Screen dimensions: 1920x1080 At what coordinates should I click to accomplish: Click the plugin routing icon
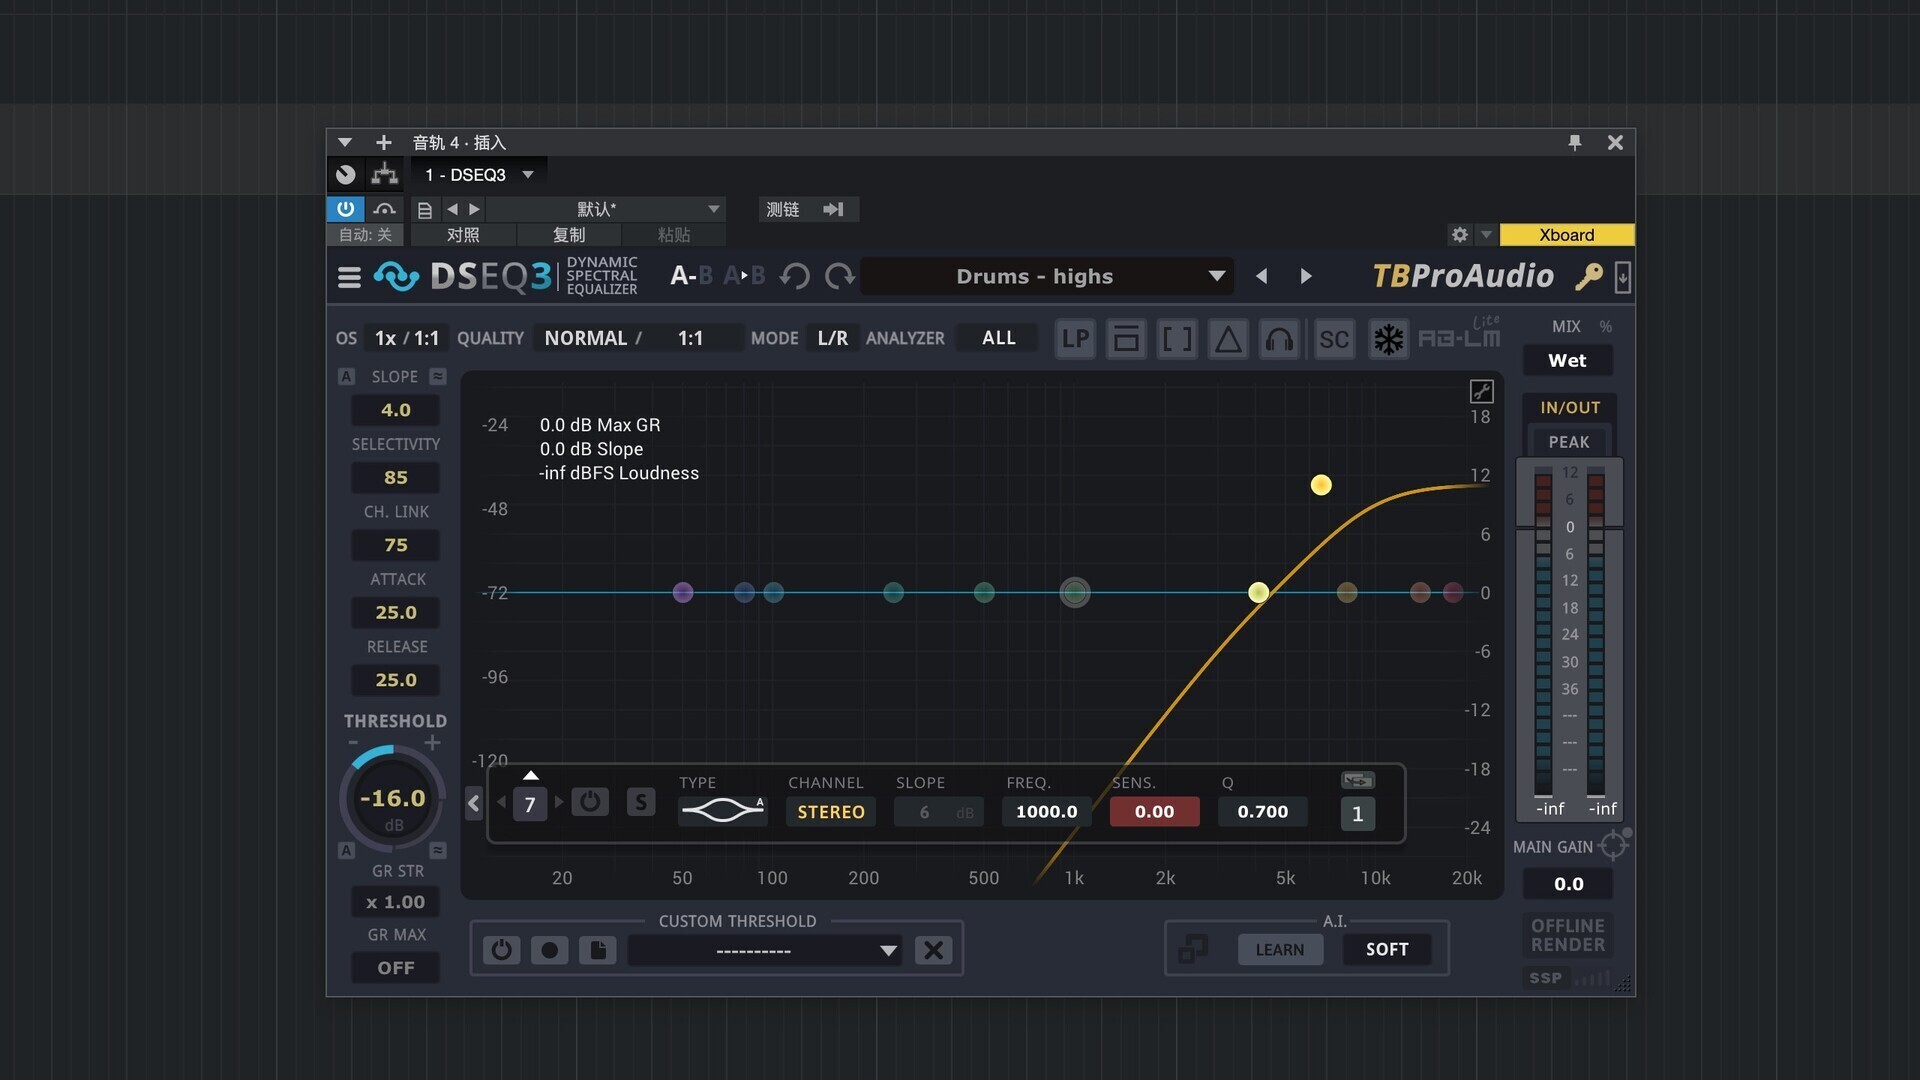coord(384,174)
